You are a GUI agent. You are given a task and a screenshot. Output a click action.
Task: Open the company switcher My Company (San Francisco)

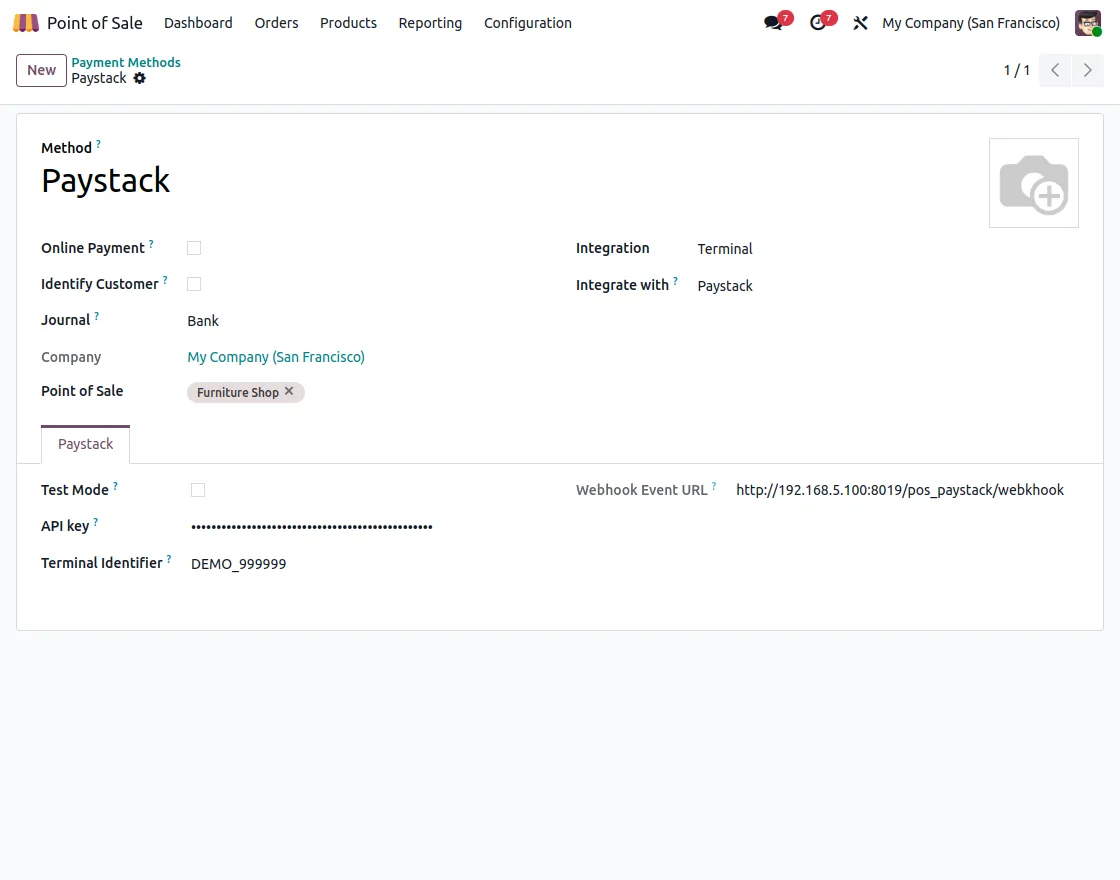tap(971, 23)
